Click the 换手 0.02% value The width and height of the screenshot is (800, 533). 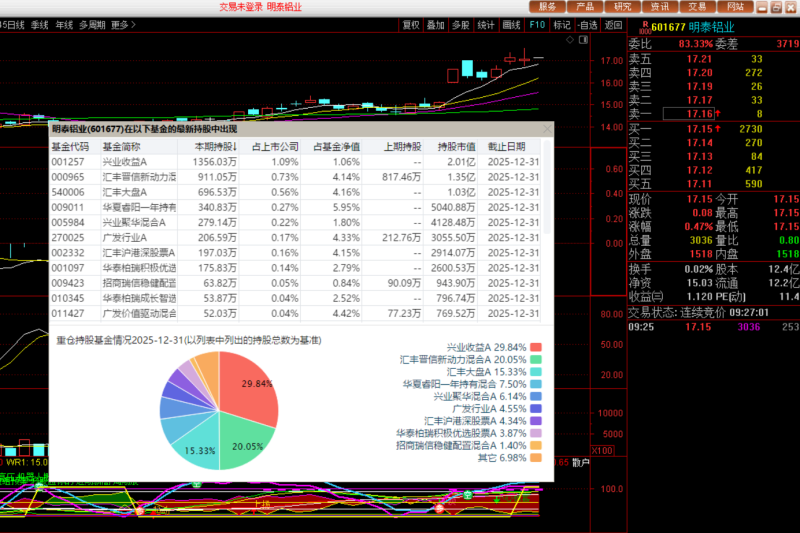click(698, 269)
